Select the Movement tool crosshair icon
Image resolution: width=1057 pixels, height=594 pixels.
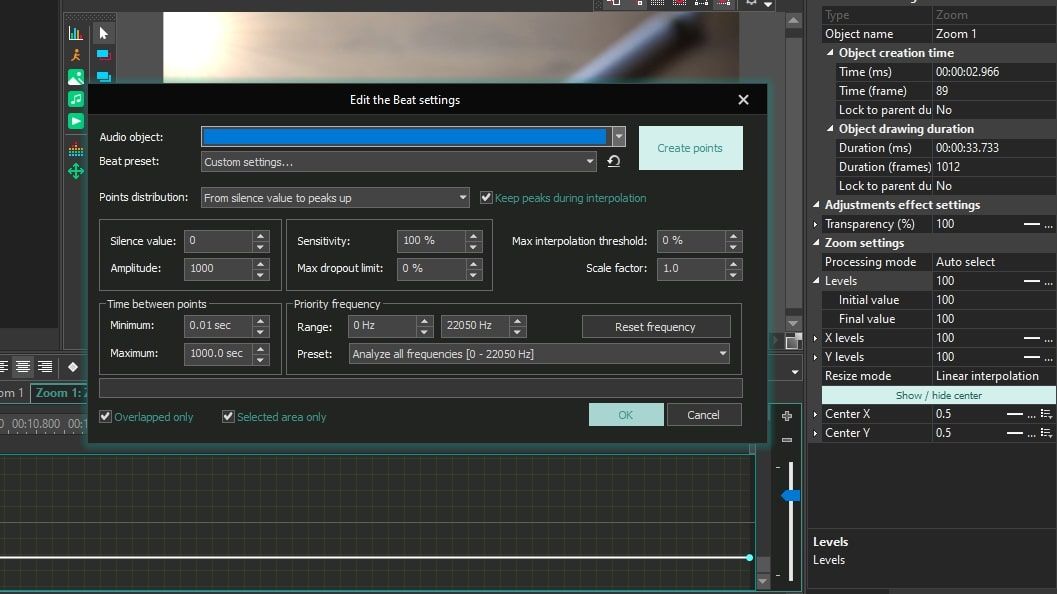(76, 171)
